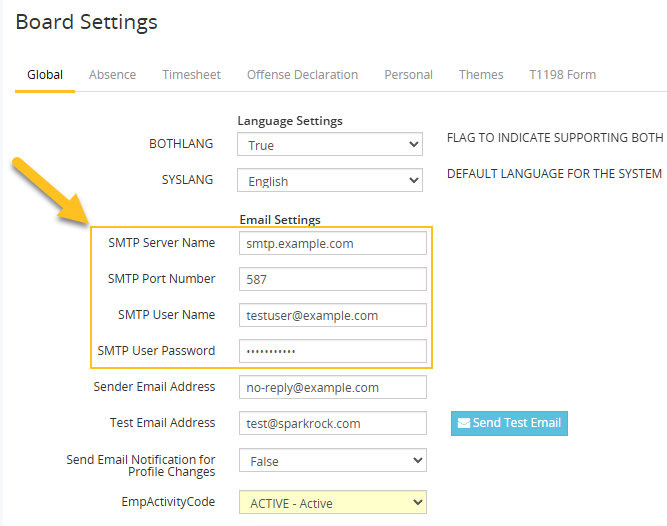This screenshot has height=526, width=667.
Task: Click the envelope icon on Send Test Email
Action: pyautogui.click(x=464, y=423)
